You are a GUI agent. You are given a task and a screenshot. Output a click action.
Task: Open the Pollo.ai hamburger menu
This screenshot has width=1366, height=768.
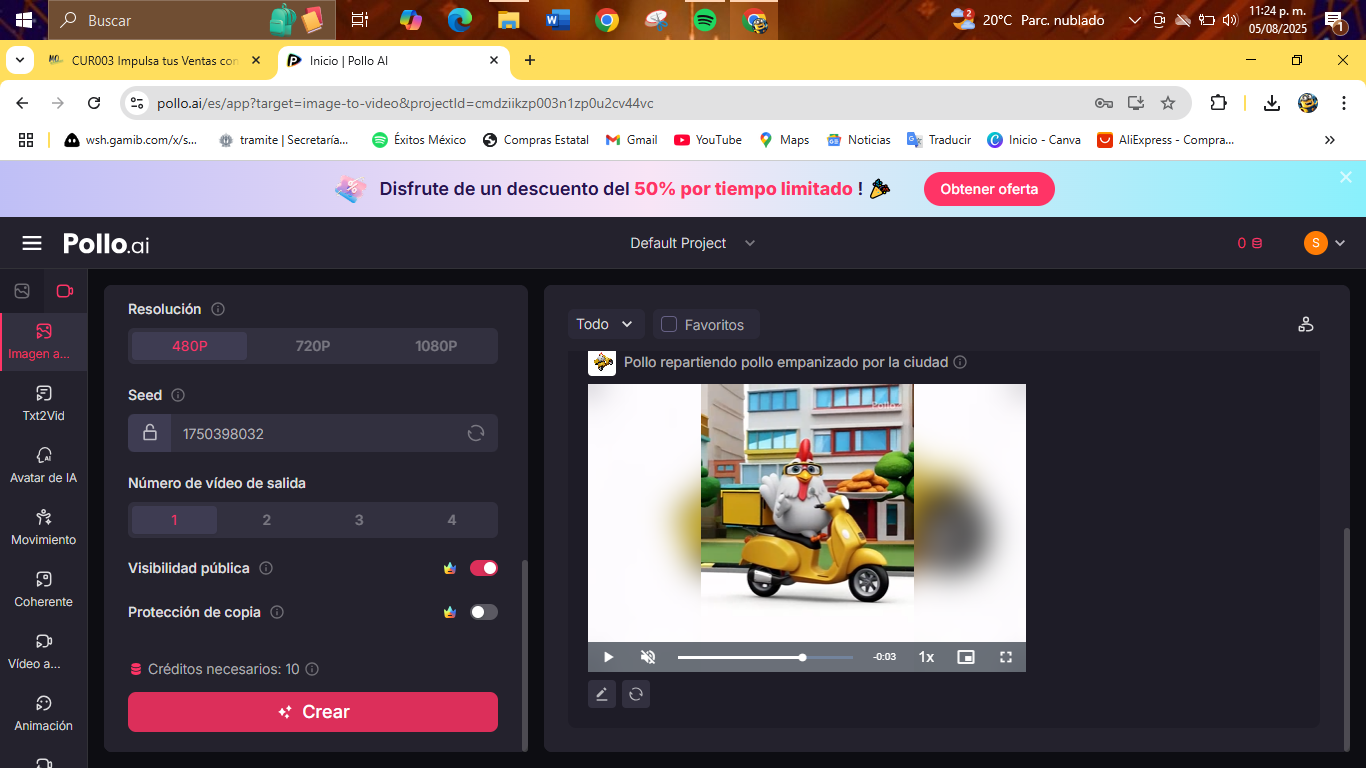[x=32, y=243]
